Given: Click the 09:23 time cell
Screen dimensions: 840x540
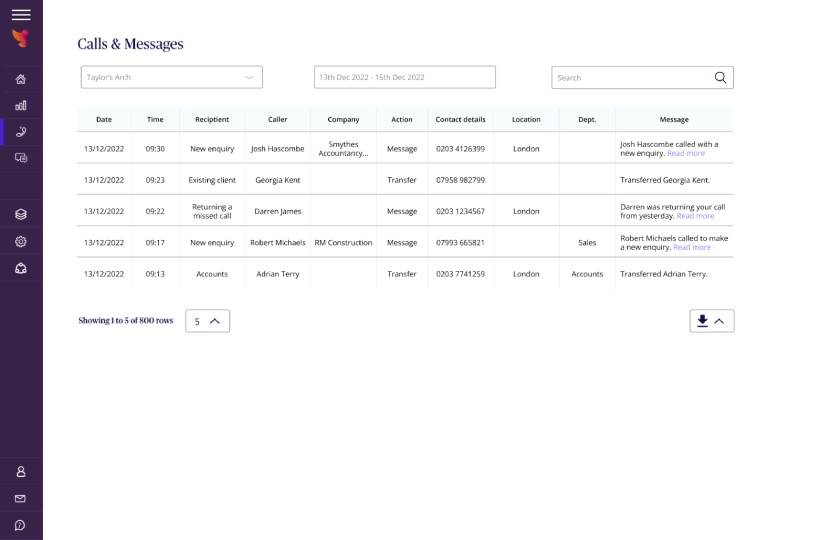Looking at the screenshot, I should (155, 180).
